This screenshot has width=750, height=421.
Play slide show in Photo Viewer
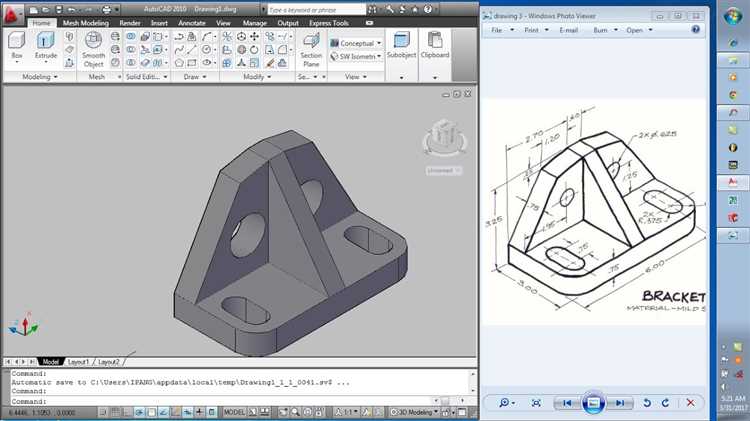(593, 403)
